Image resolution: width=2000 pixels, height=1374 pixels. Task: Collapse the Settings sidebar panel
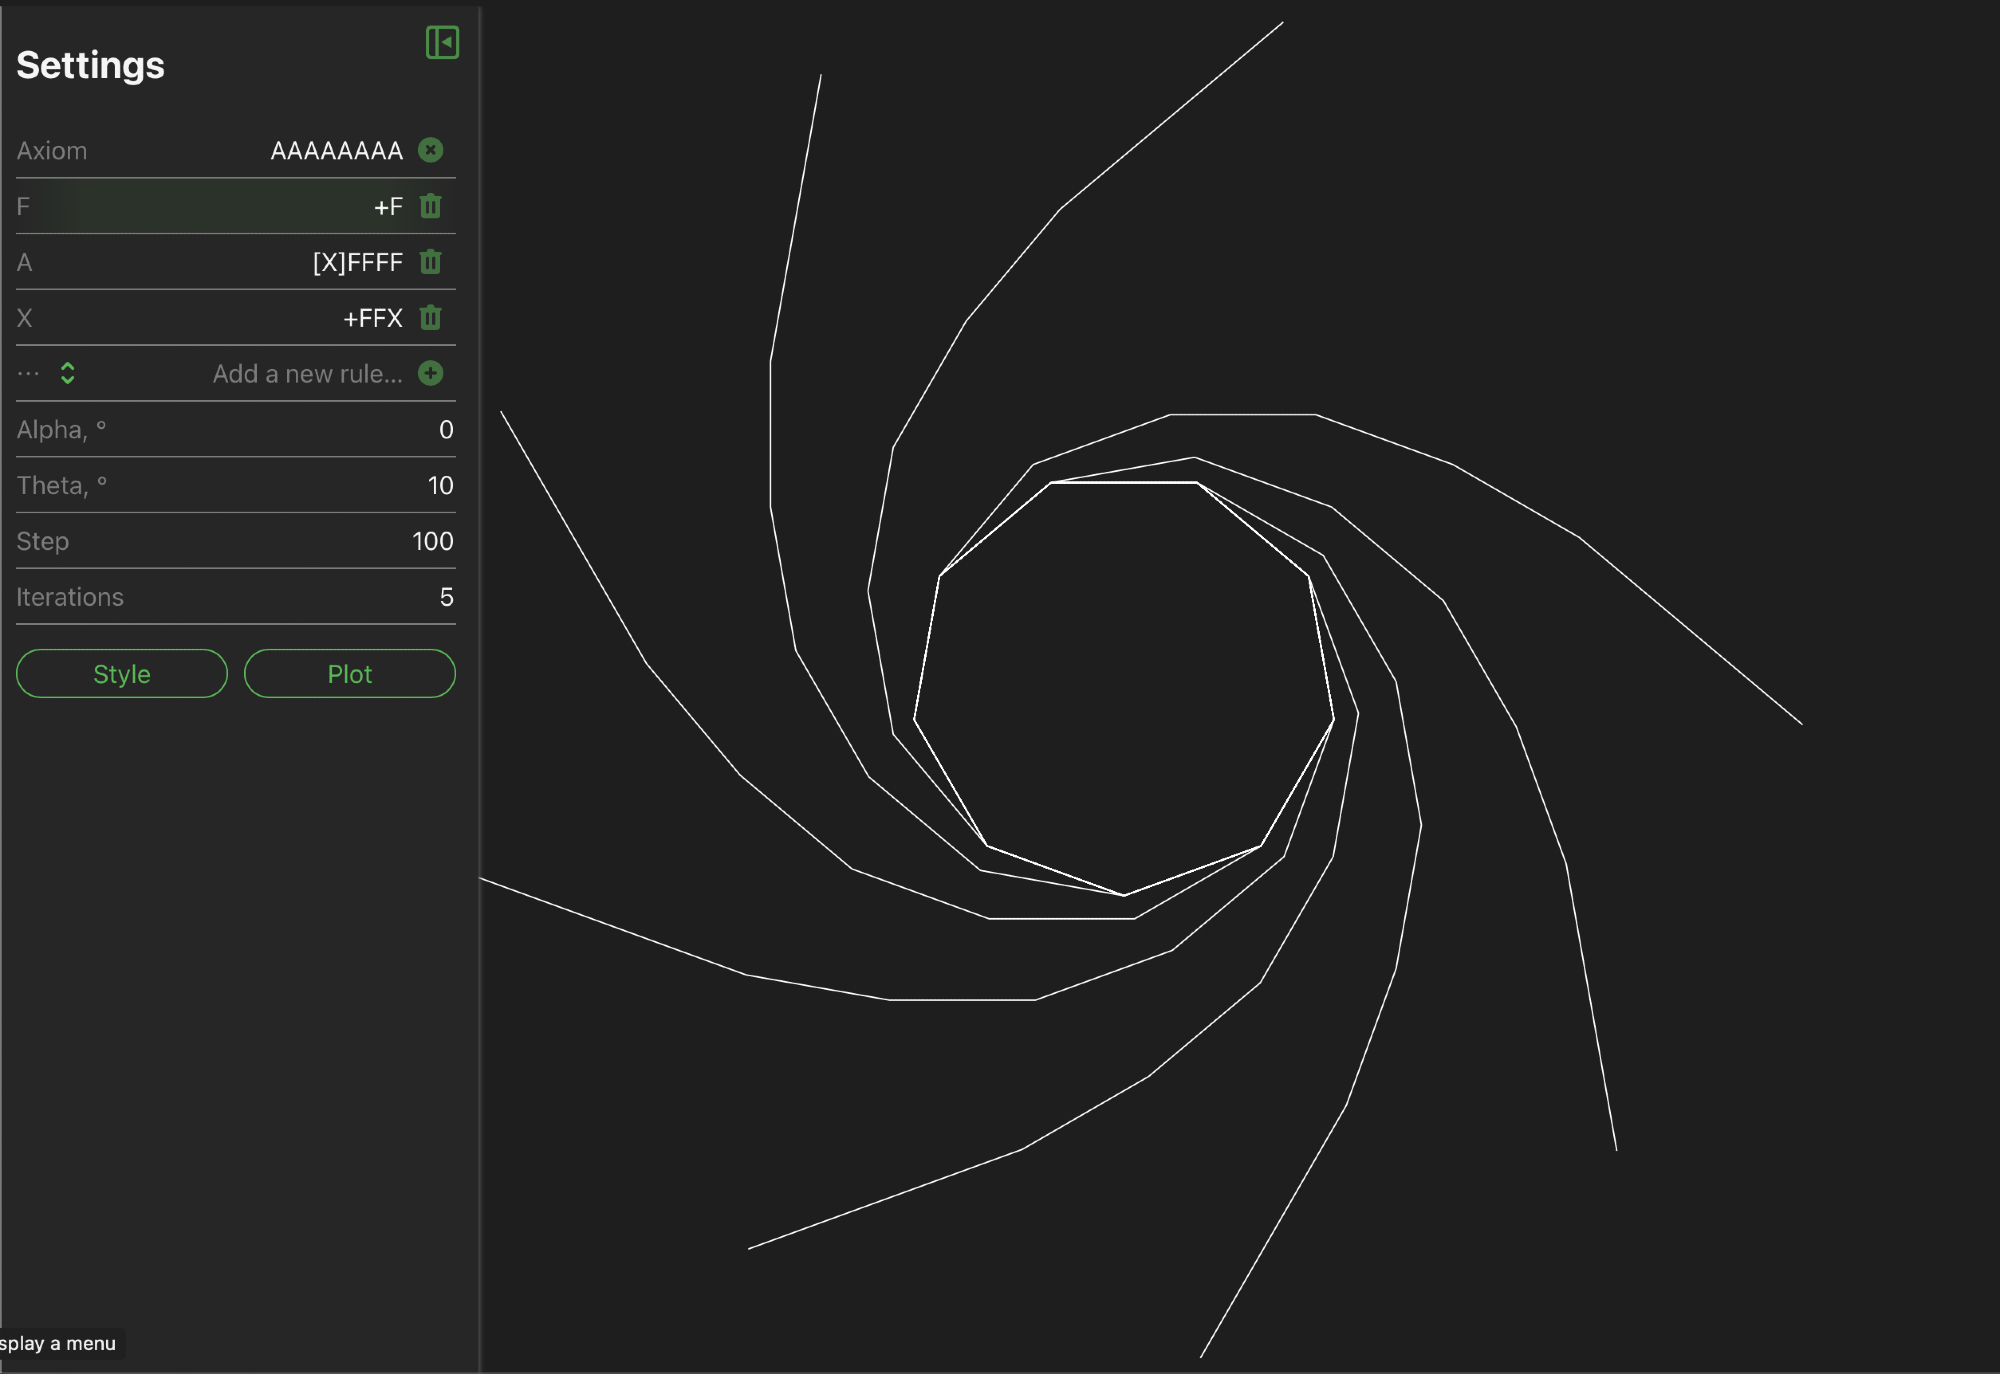pos(442,43)
